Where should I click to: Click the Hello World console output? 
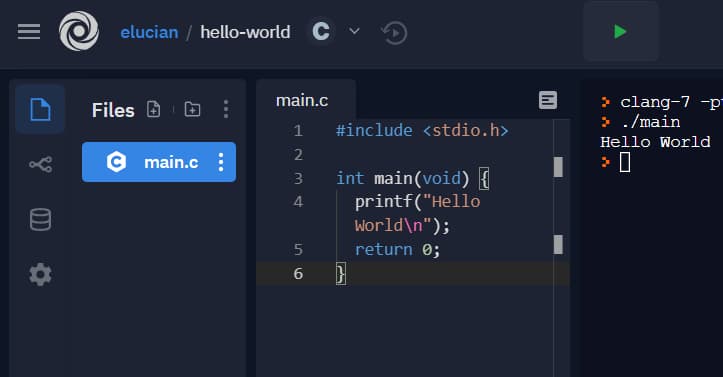pos(655,142)
